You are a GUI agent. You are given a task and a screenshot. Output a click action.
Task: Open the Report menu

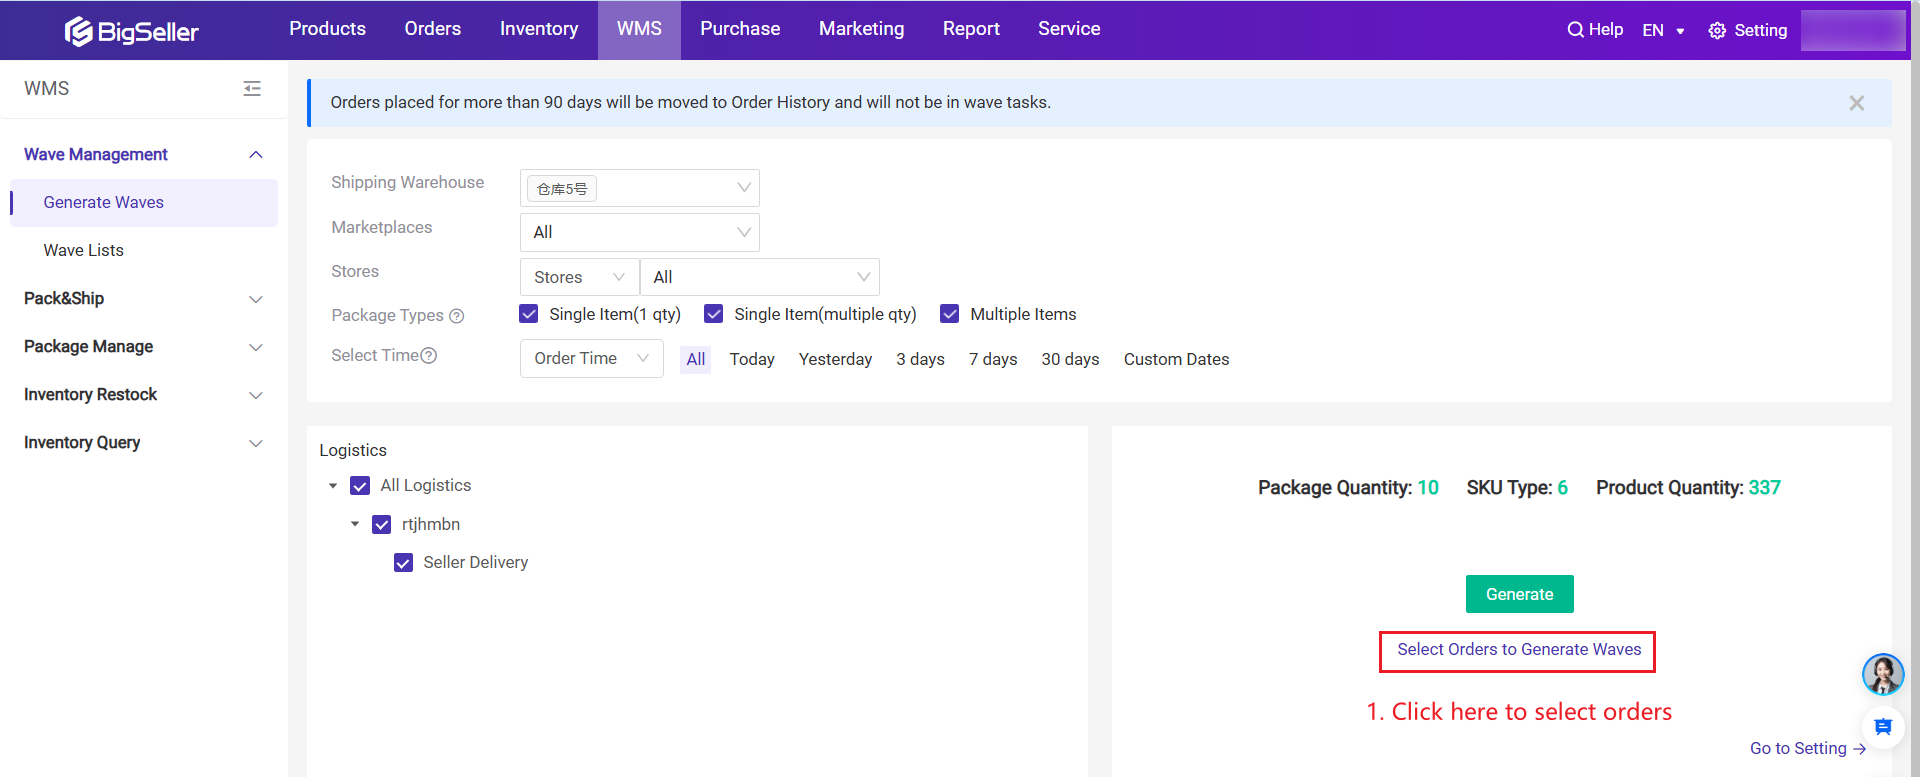tap(971, 29)
